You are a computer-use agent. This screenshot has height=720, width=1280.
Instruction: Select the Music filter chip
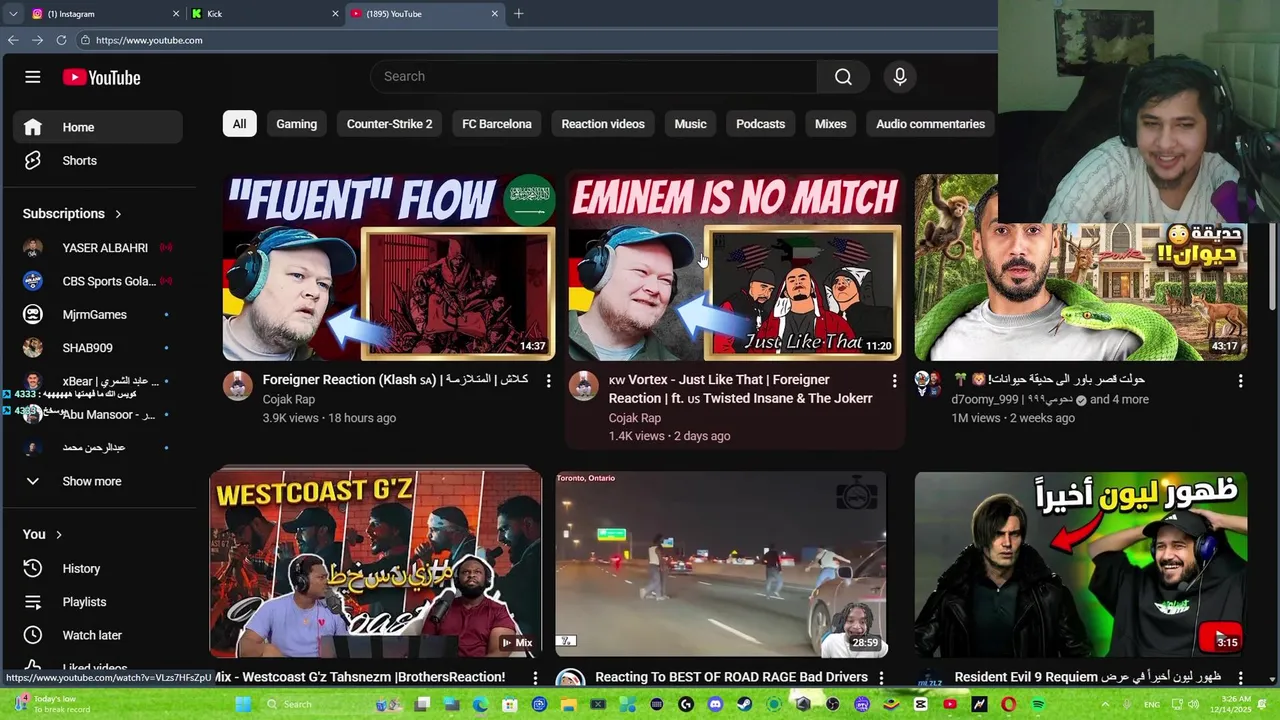pos(690,124)
